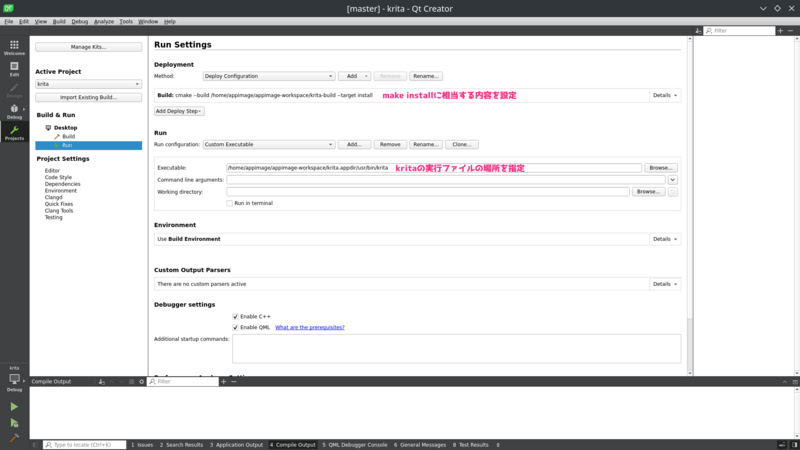Select Build under Desktop kit

pyautogui.click(x=68, y=137)
